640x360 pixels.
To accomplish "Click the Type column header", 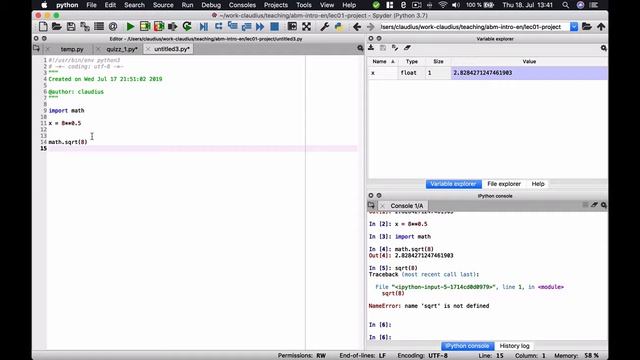I will [x=412, y=62].
